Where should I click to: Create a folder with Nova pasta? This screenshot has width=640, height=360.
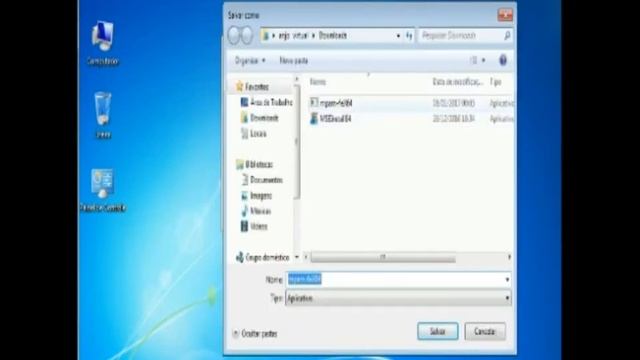coord(293,60)
